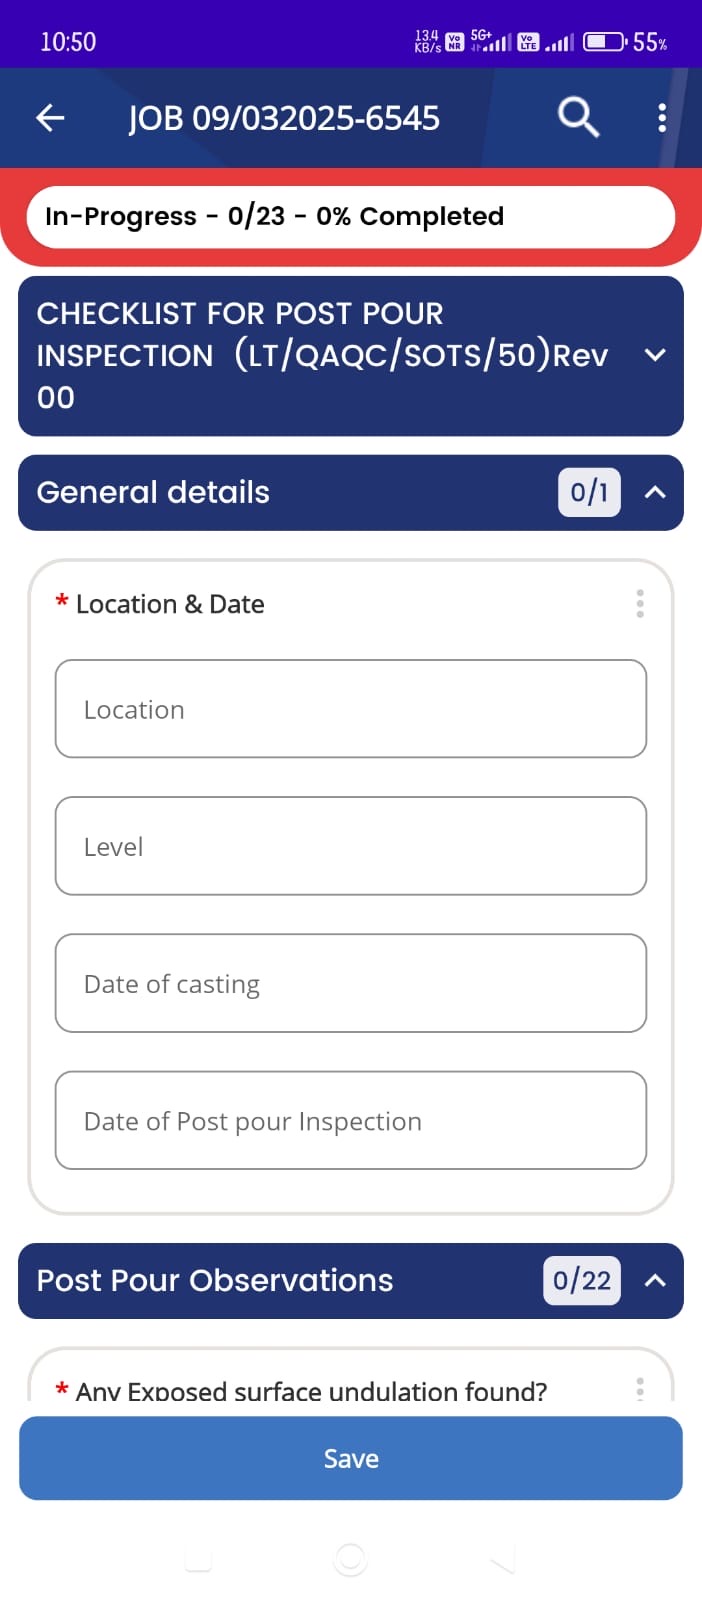Screen dimensions: 702x1600
Task: Tap the Save button
Action: point(351,1458)
